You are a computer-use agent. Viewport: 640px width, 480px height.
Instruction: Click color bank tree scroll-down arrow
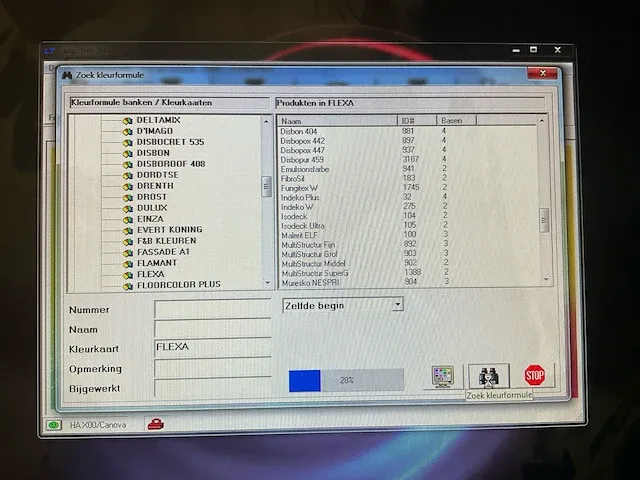pos(267,282)
